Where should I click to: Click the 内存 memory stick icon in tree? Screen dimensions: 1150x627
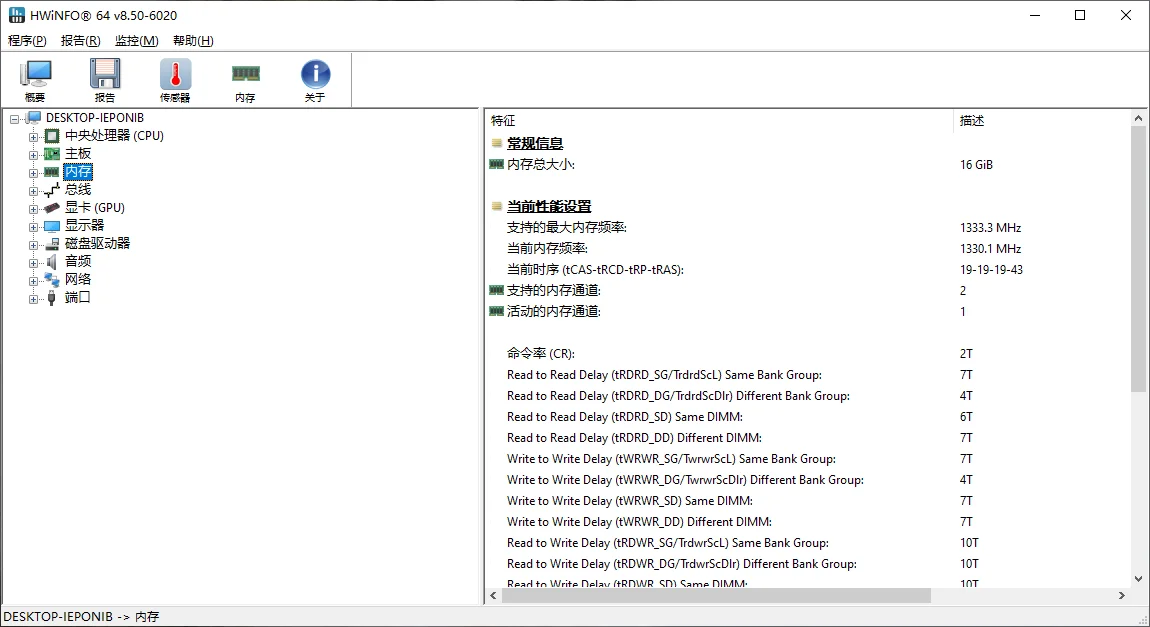click(x=51, y=172)
